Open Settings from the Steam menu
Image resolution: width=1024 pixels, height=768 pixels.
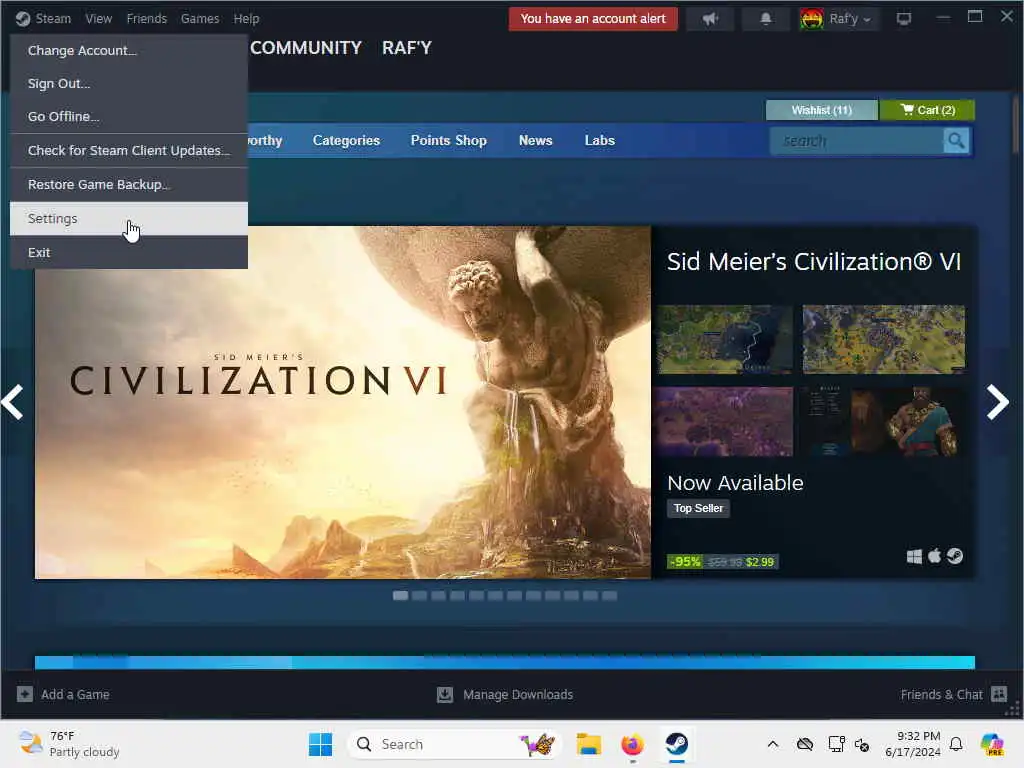129,218
